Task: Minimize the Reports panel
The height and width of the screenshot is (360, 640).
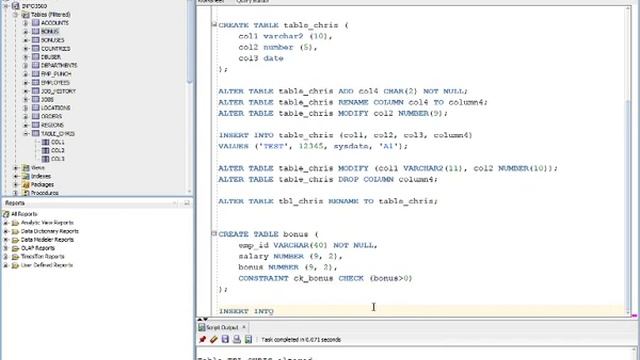Action: pyautogui.click(x=176, y=203)
